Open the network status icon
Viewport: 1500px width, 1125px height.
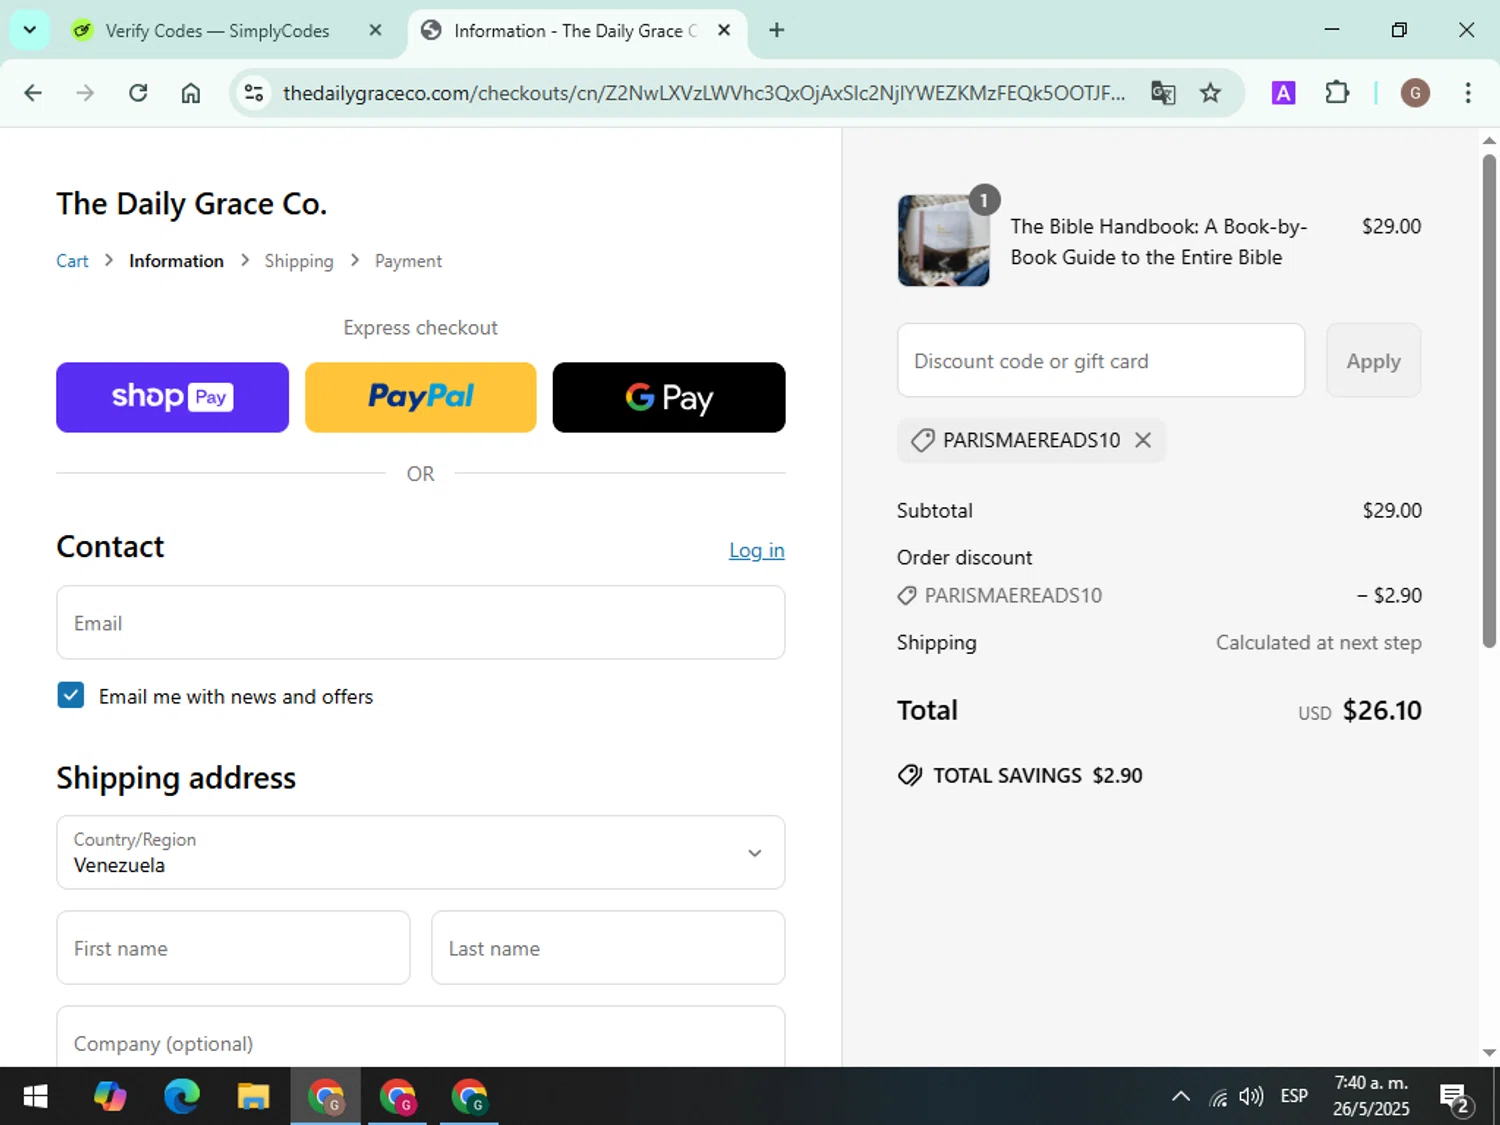(x=1218, y=1097)
